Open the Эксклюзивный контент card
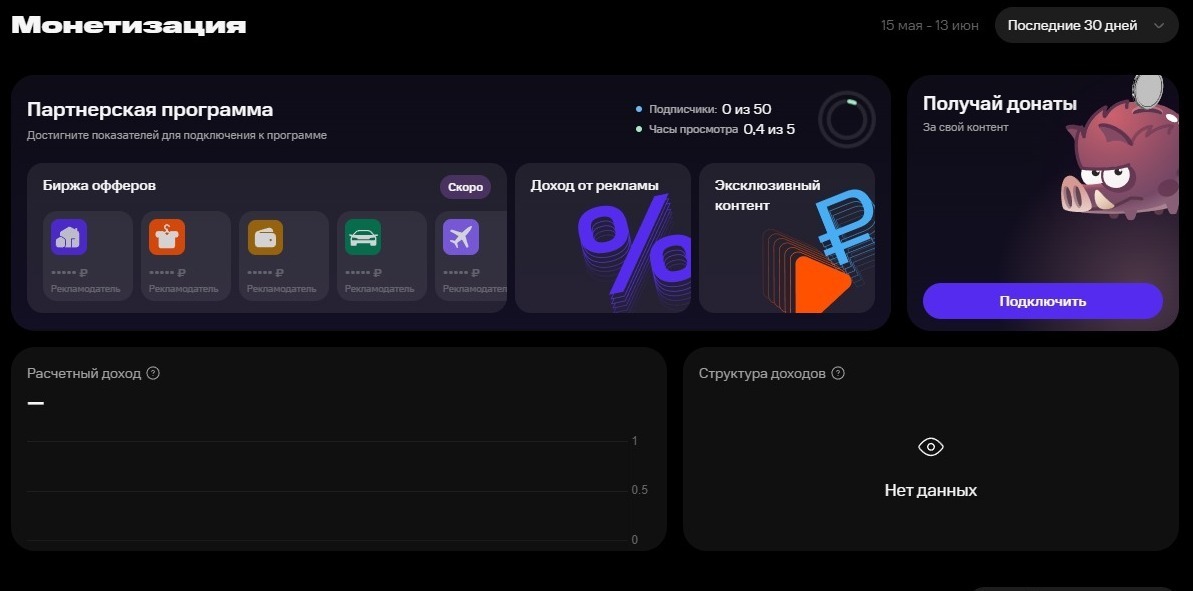This screenshot has height=591, width=1193. click(x=786, y=238)
